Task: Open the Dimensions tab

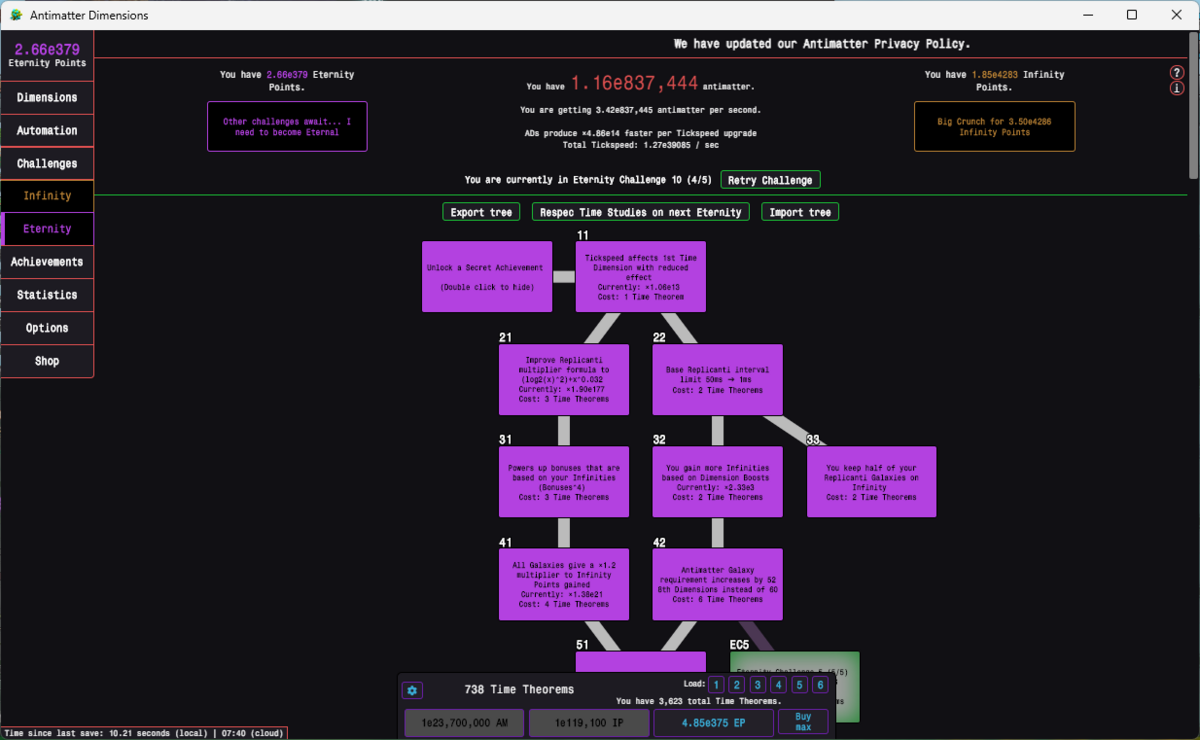Action: click(x=47, y=97)
